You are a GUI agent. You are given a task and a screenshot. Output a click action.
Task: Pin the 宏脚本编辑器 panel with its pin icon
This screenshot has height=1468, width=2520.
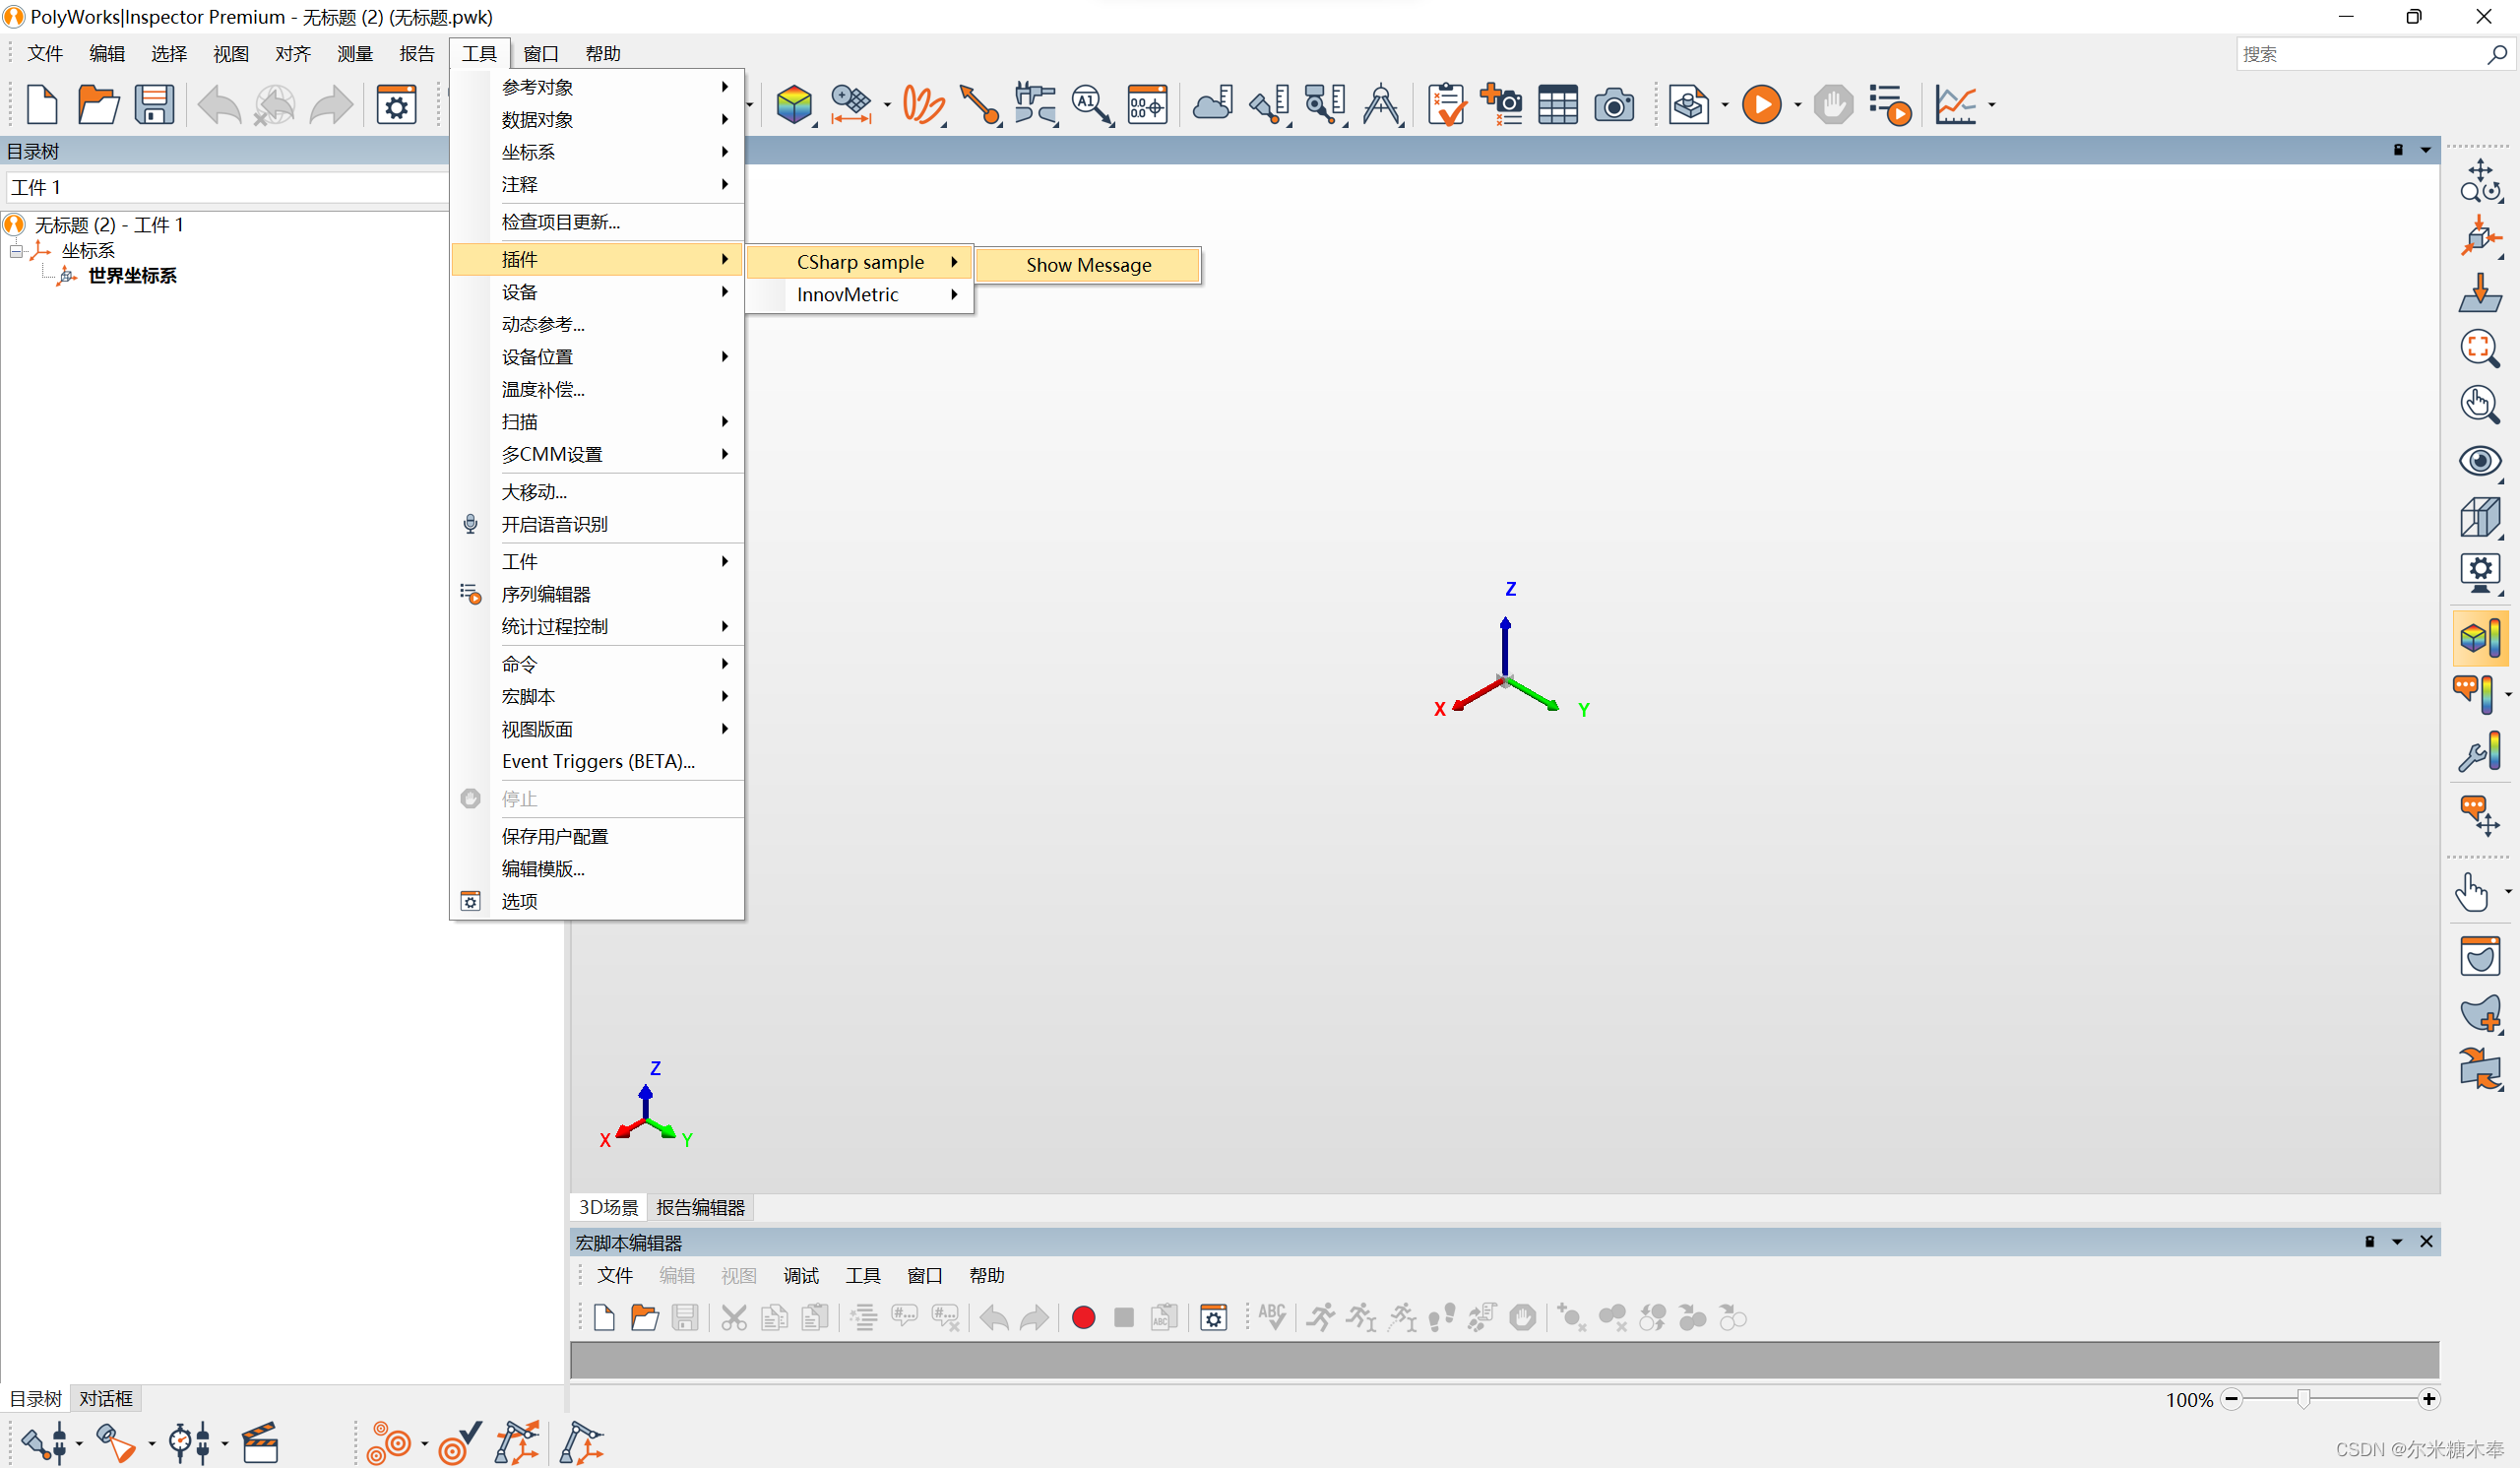click(2370, 1241)
